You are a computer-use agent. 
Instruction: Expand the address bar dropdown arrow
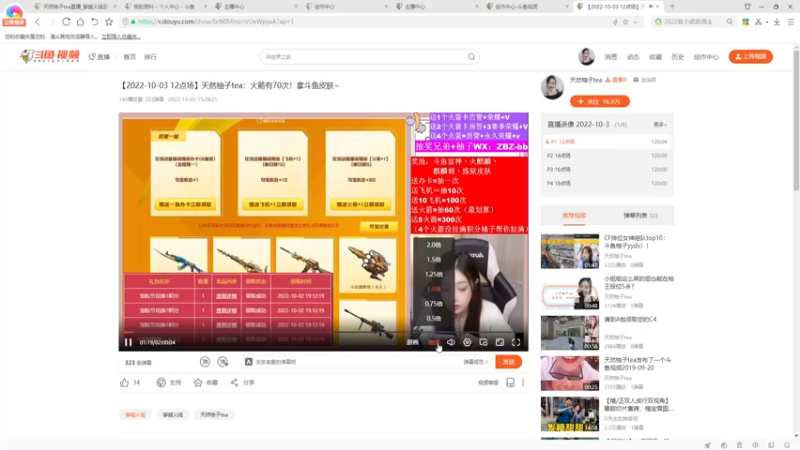(635, 21)
